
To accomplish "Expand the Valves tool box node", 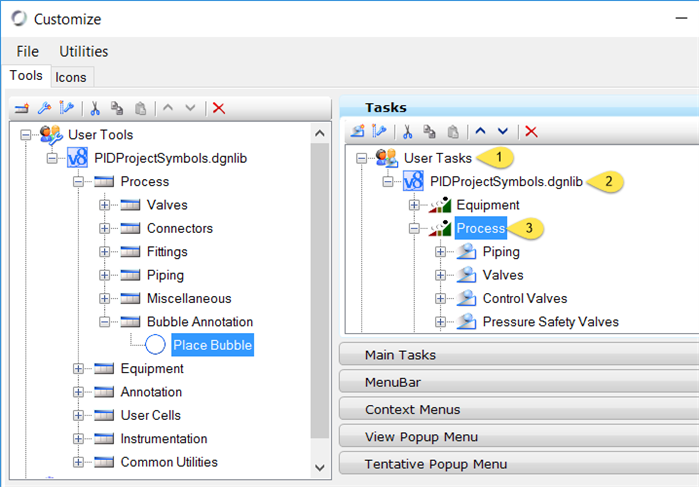I will coord(104,205).
